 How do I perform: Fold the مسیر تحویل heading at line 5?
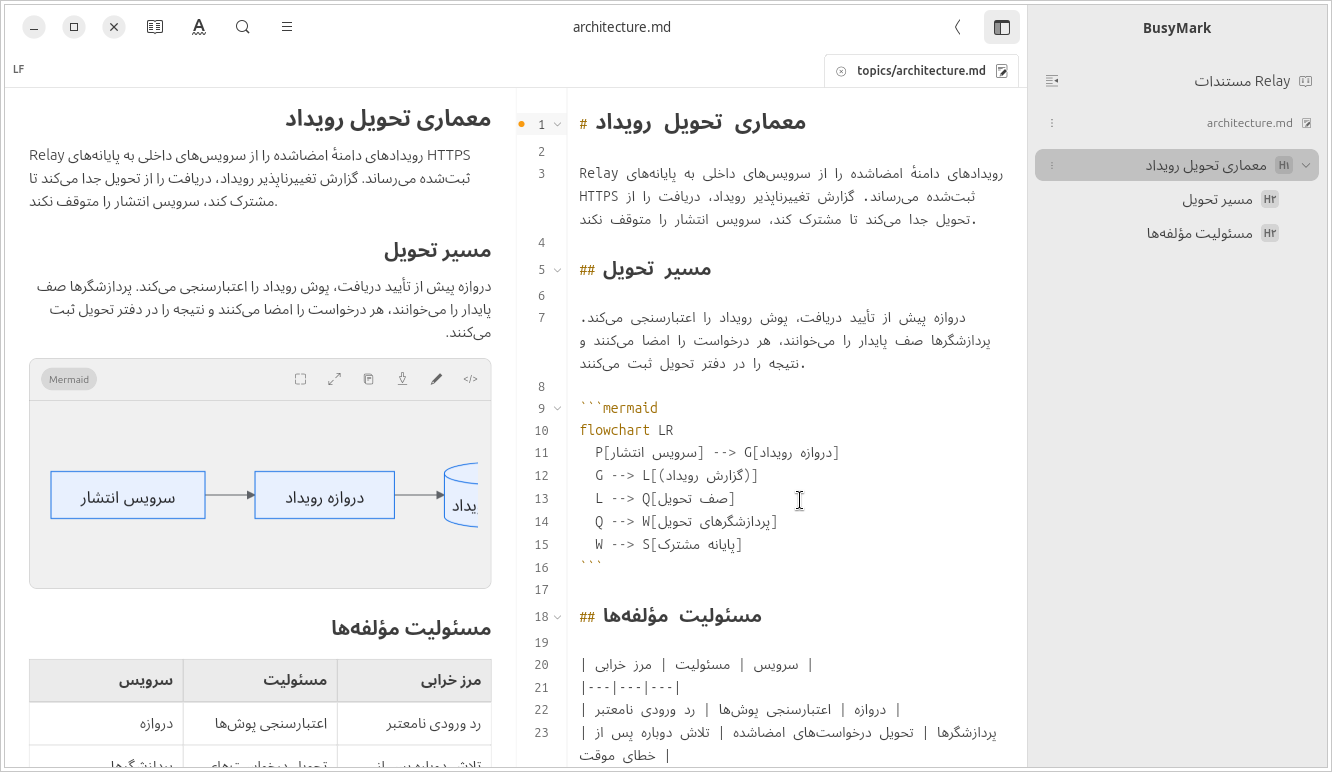point(557,270)
